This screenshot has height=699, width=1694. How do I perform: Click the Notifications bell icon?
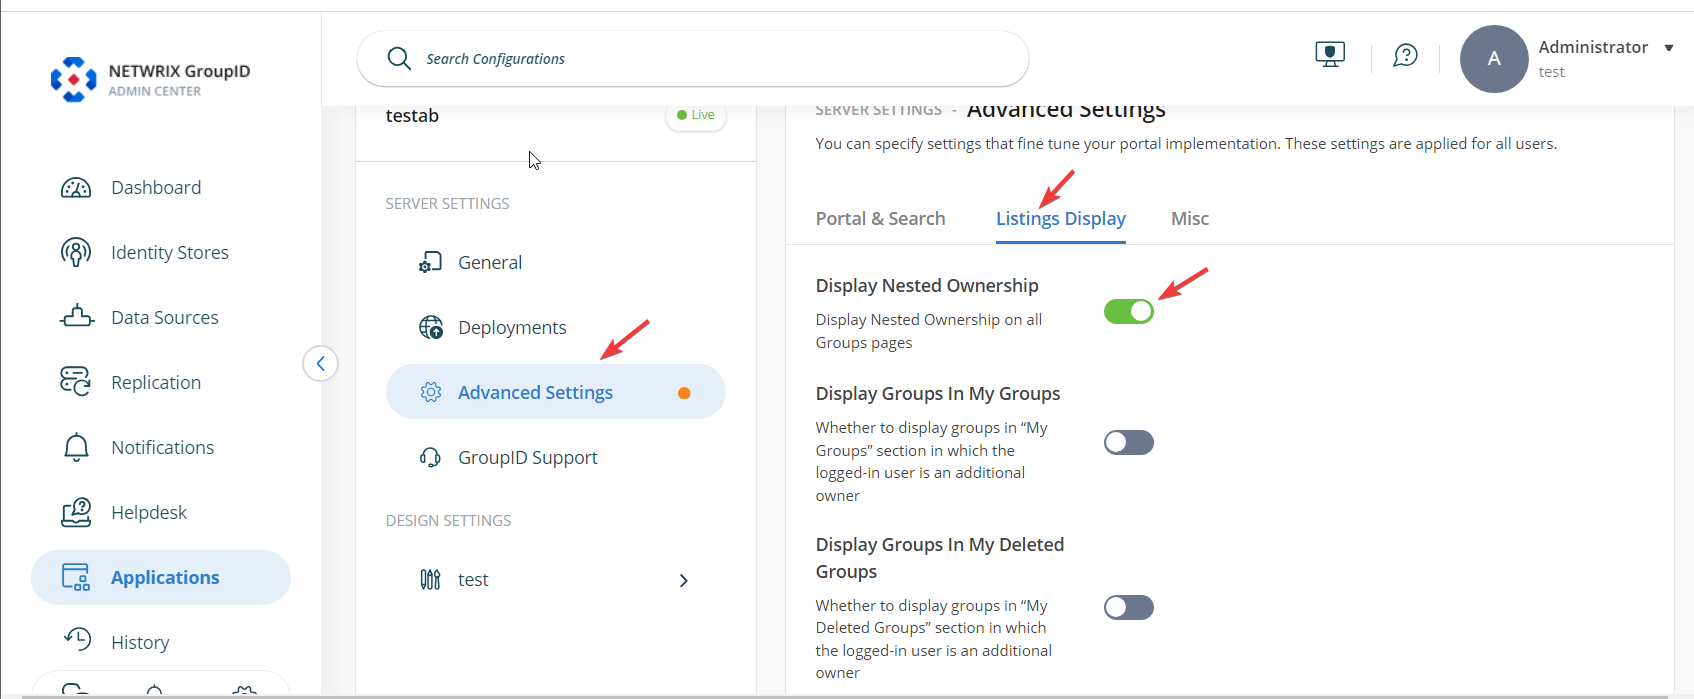point(76,447)
